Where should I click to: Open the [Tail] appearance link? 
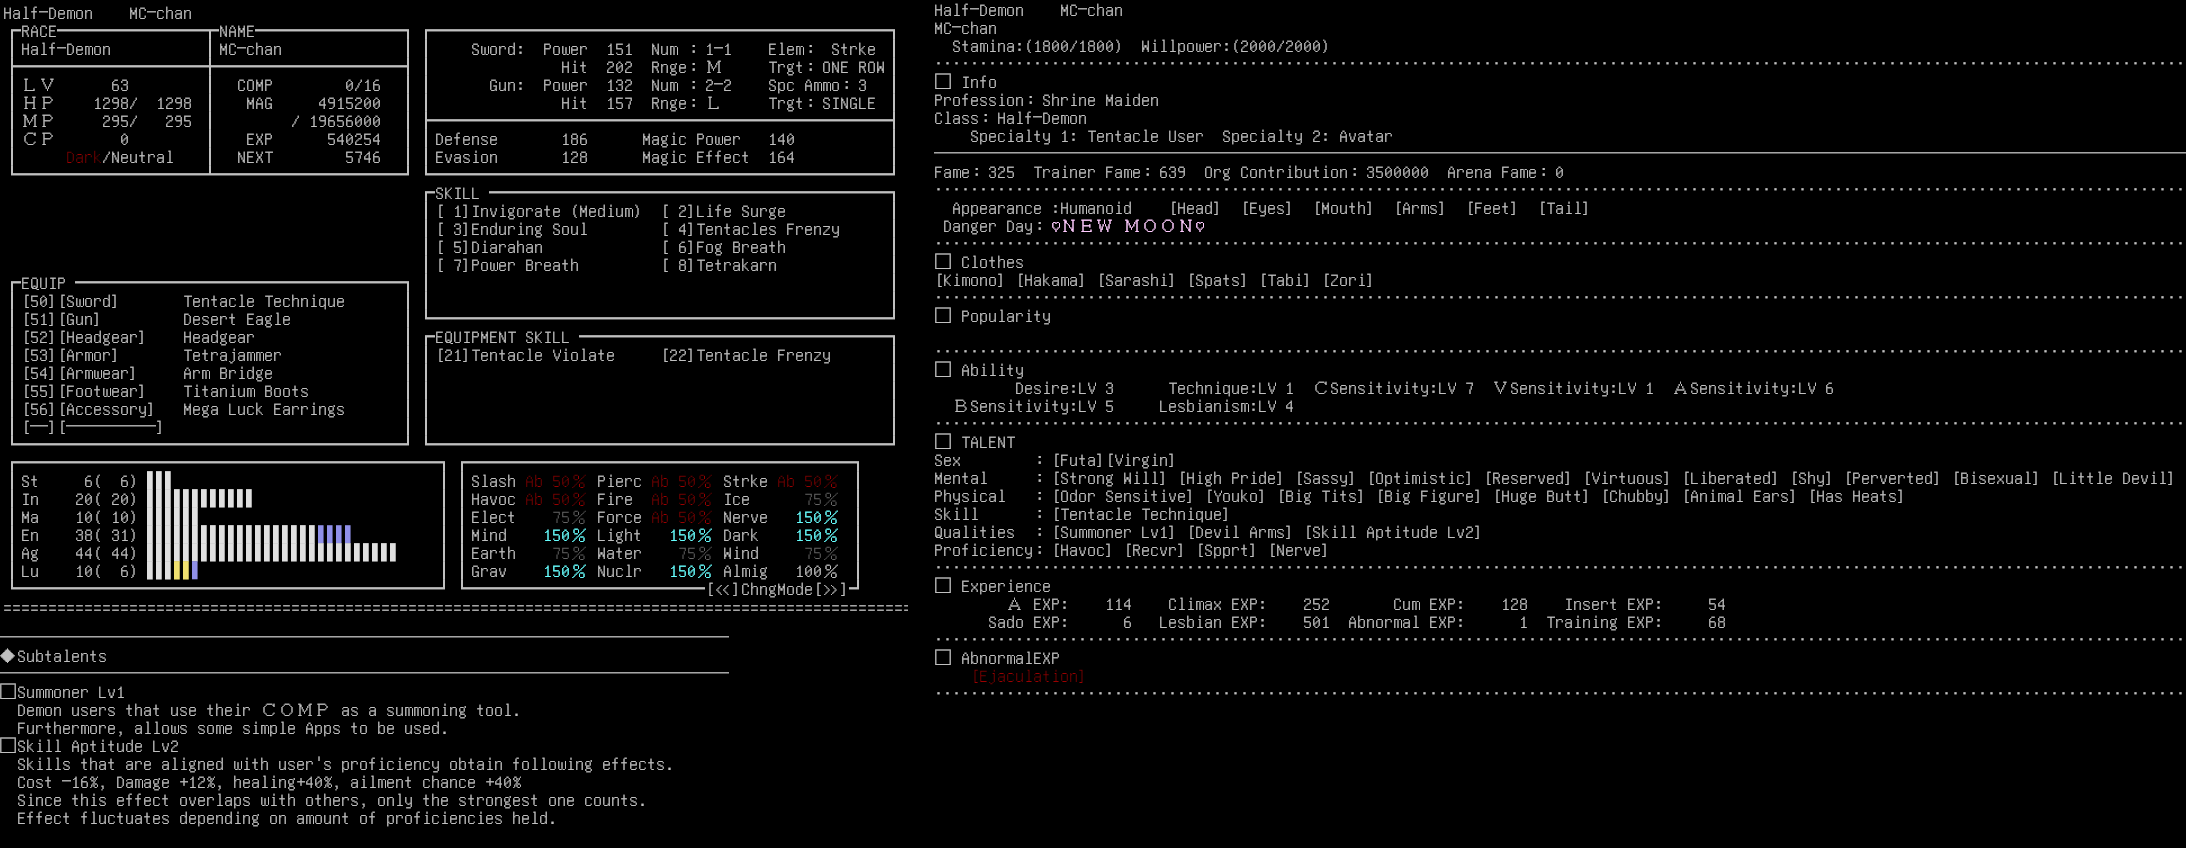tap(1564, 209)
